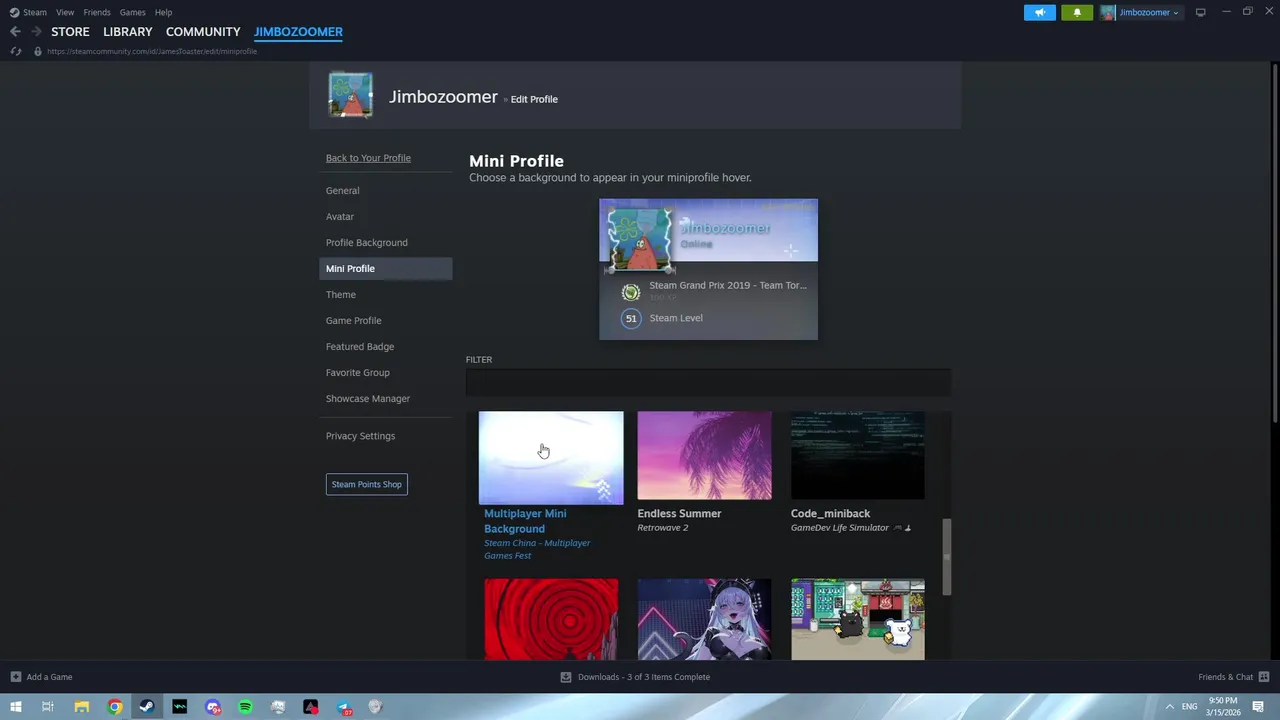Click the Downloads status icon
Viewport: 1280px width, 720px height.
[566, 677]
